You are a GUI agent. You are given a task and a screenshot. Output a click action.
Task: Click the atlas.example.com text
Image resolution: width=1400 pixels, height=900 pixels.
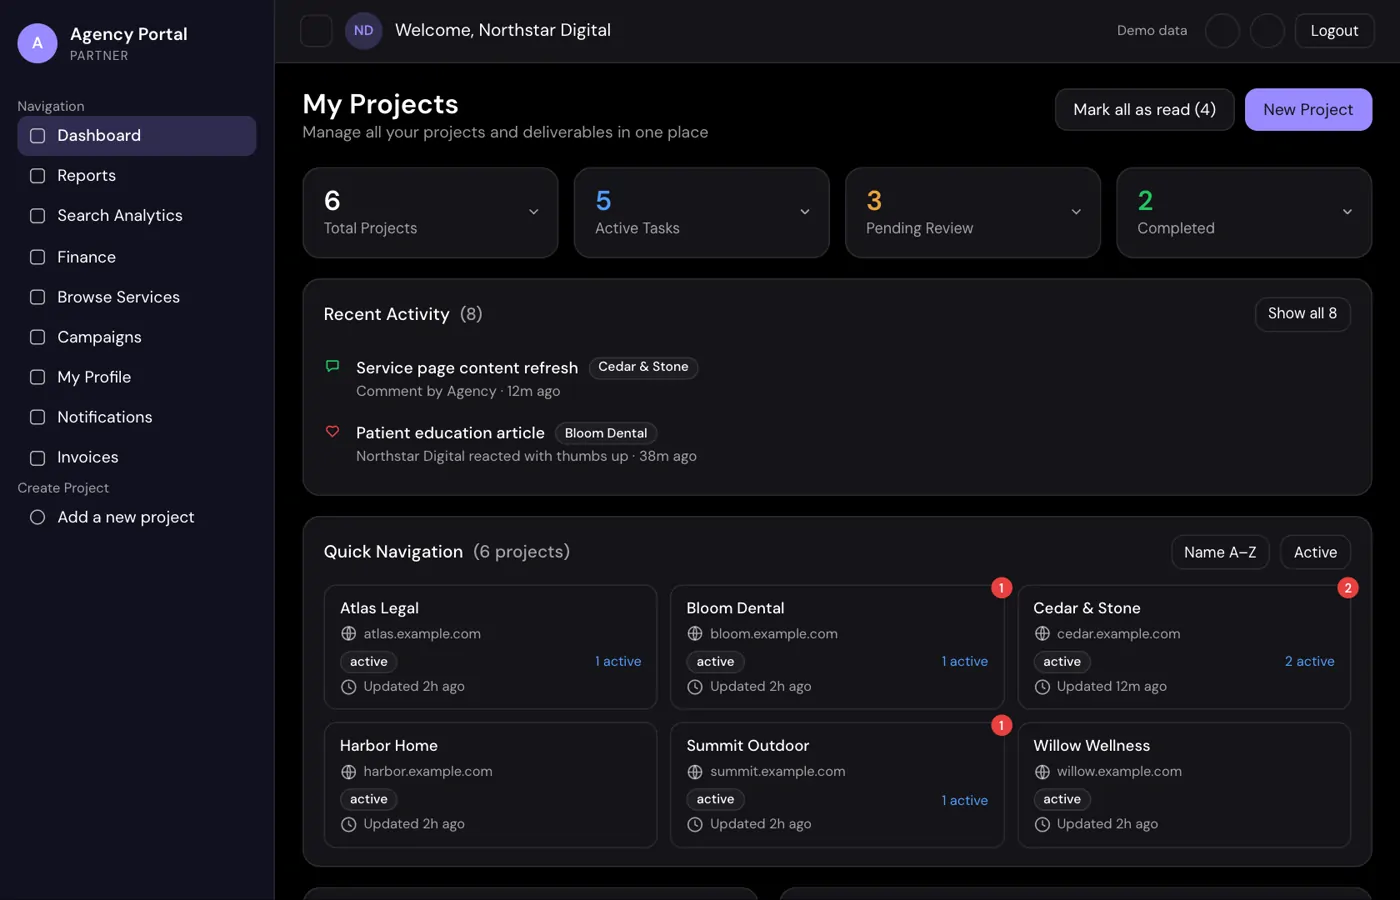tap(422, 634)
